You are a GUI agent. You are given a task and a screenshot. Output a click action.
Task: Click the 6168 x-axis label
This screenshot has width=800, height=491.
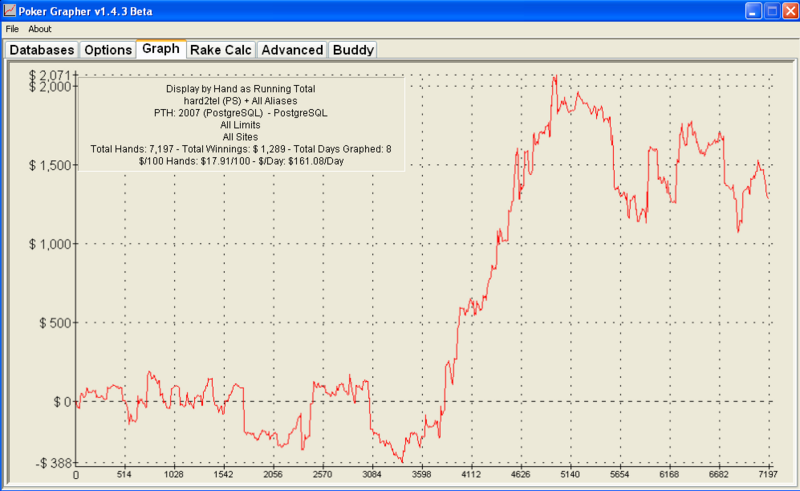[669, 475]
